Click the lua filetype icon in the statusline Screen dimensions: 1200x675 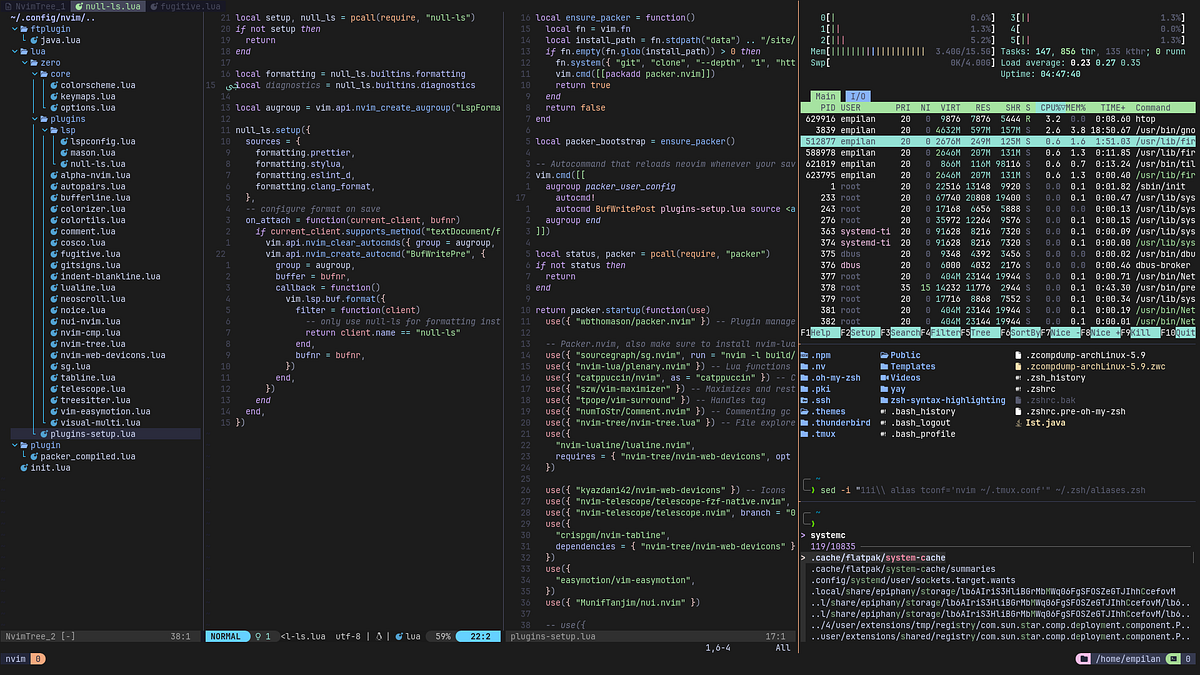pos(397,636)
